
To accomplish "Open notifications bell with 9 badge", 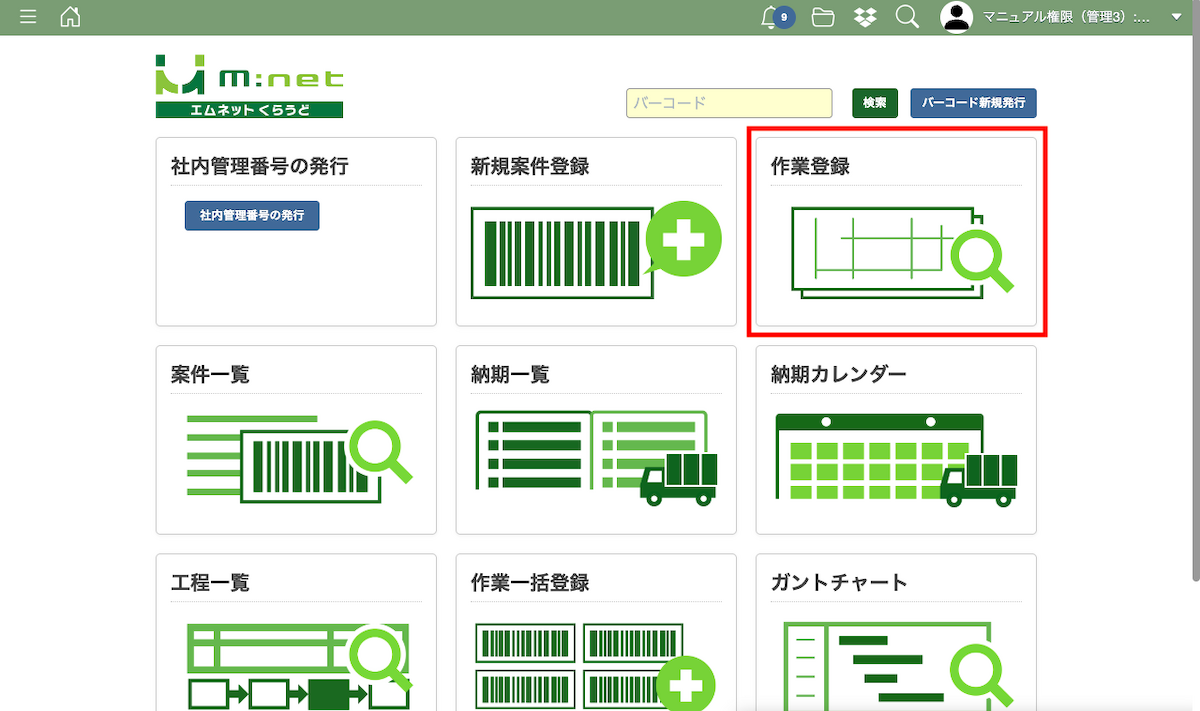I will pos(772,17).
